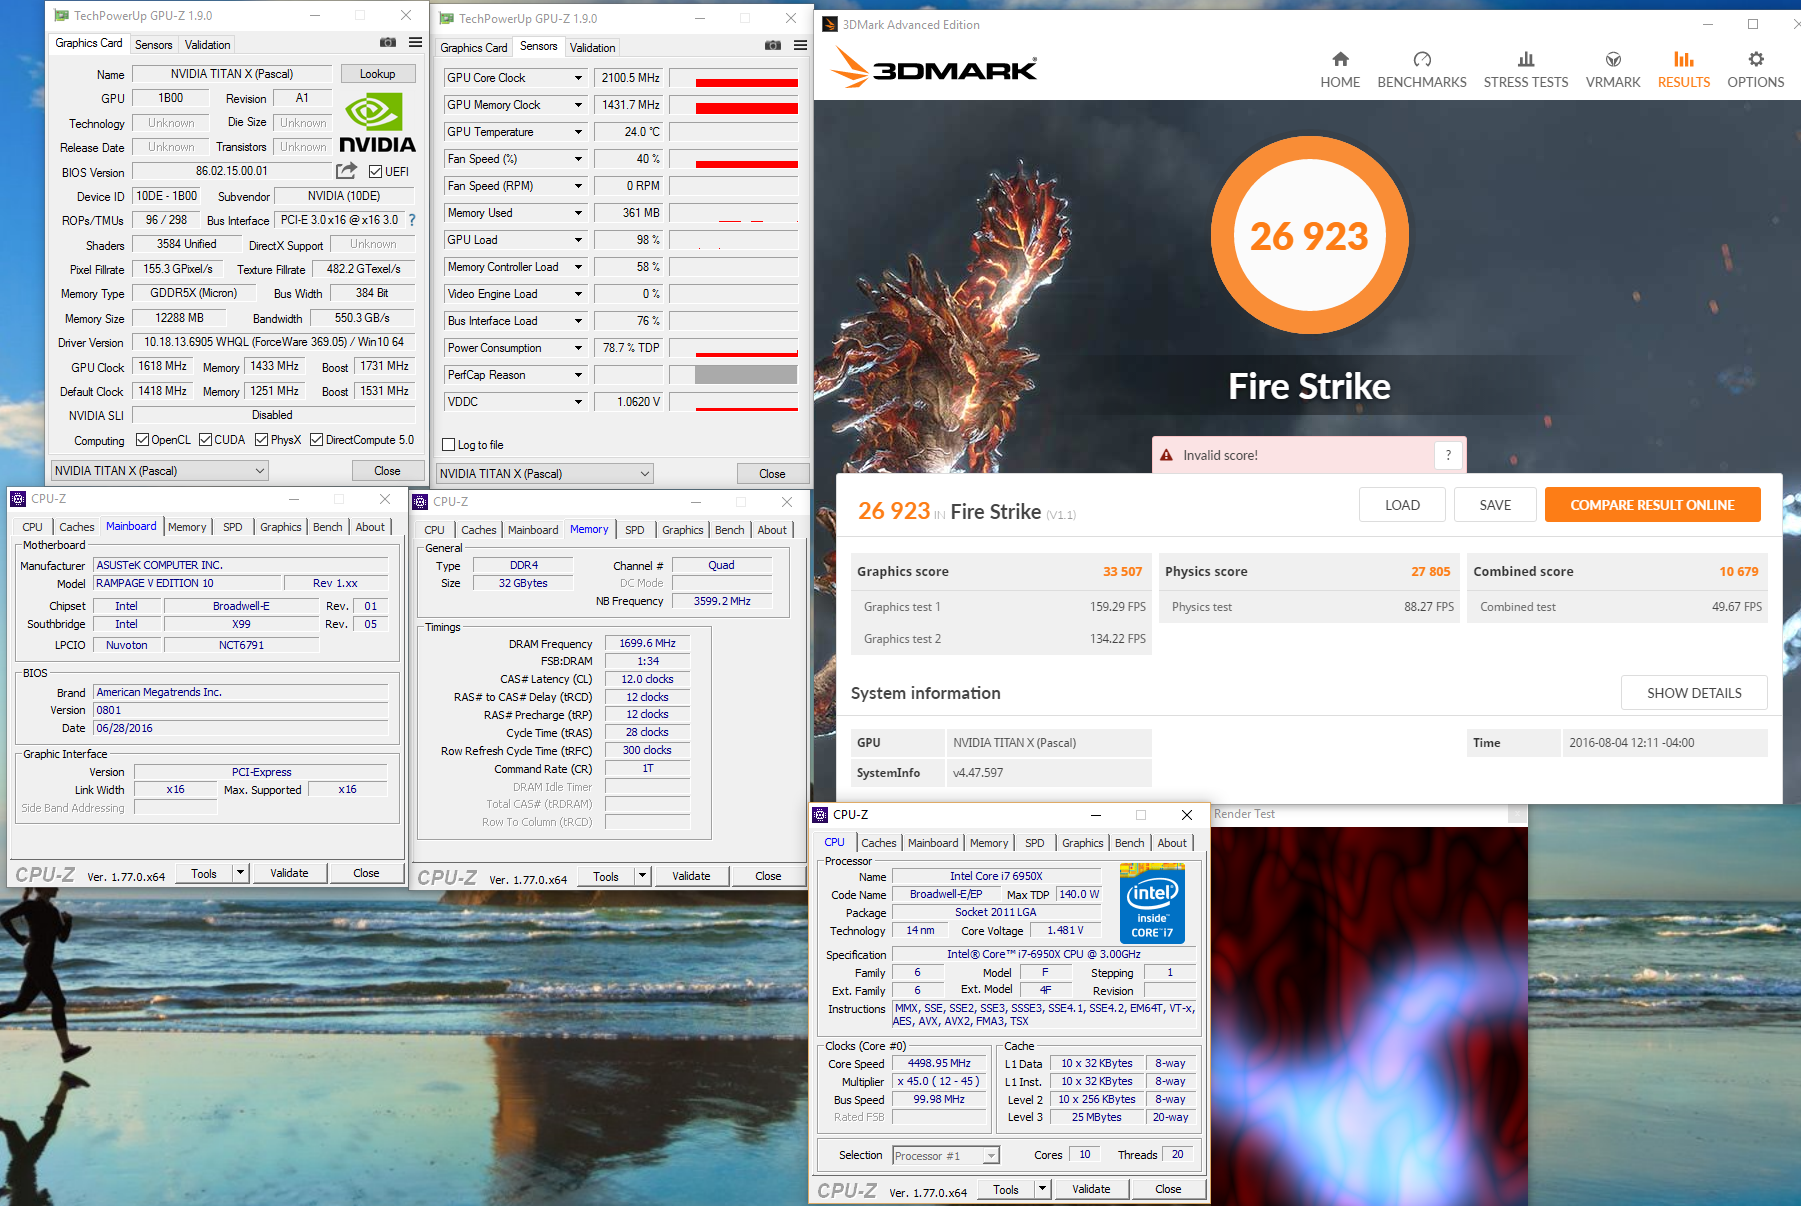Toggle the UEFI checkbox

click(376, 172)
